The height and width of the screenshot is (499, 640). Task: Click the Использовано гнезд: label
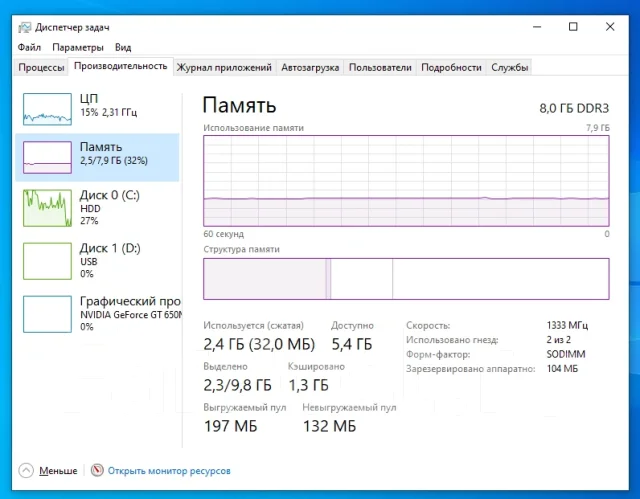[x=452, y=339]
